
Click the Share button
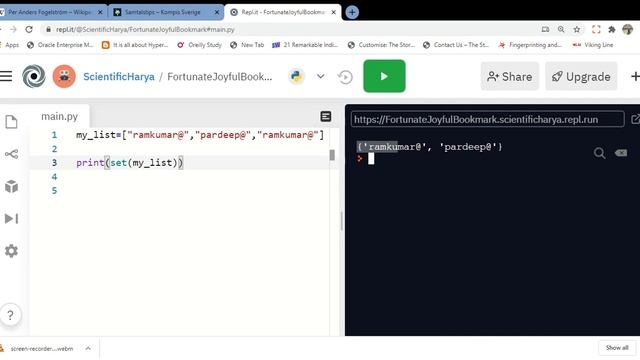[509, 76]
